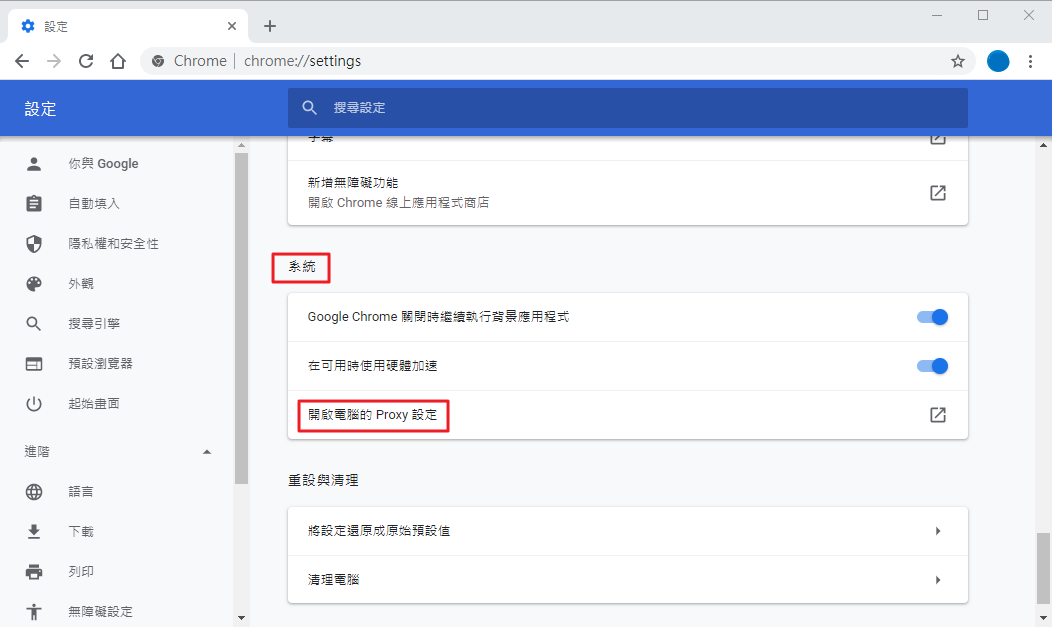Click the accessibility icon beside 無障礙設定
Viewport: 1052px width, 627px height.
pyautogui.click(x=34, y=612)
